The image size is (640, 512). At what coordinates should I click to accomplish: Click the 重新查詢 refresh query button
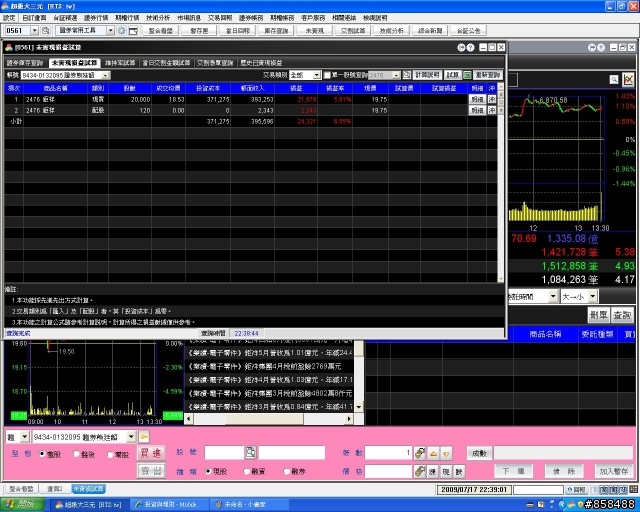[487, 75]
